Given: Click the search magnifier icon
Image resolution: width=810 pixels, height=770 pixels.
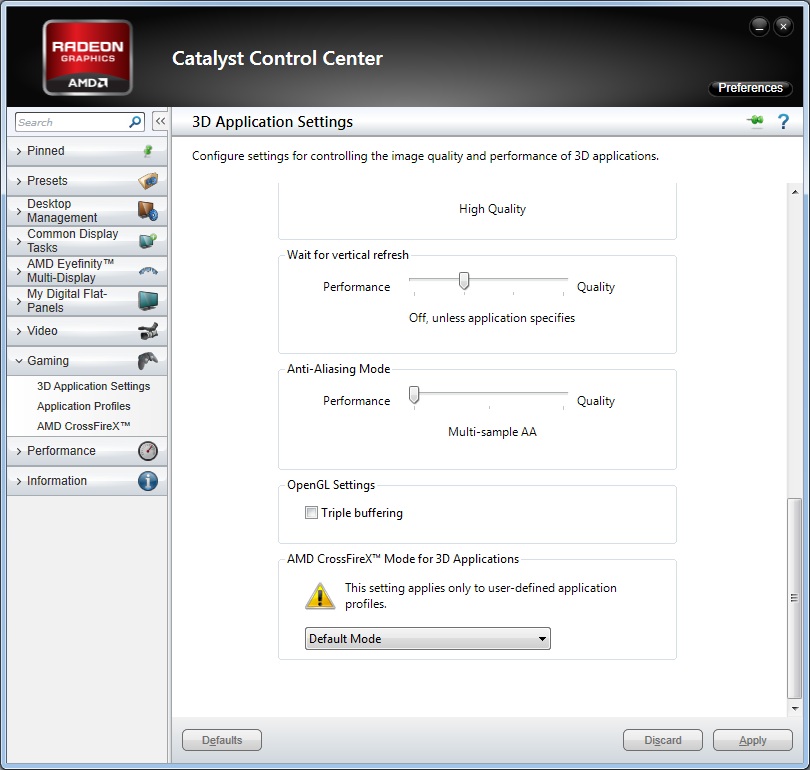Looking at the screenshot, I should click(135, 122).
